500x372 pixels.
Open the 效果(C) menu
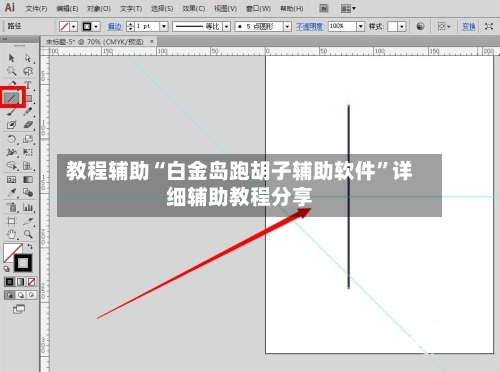tap(193, 9)
